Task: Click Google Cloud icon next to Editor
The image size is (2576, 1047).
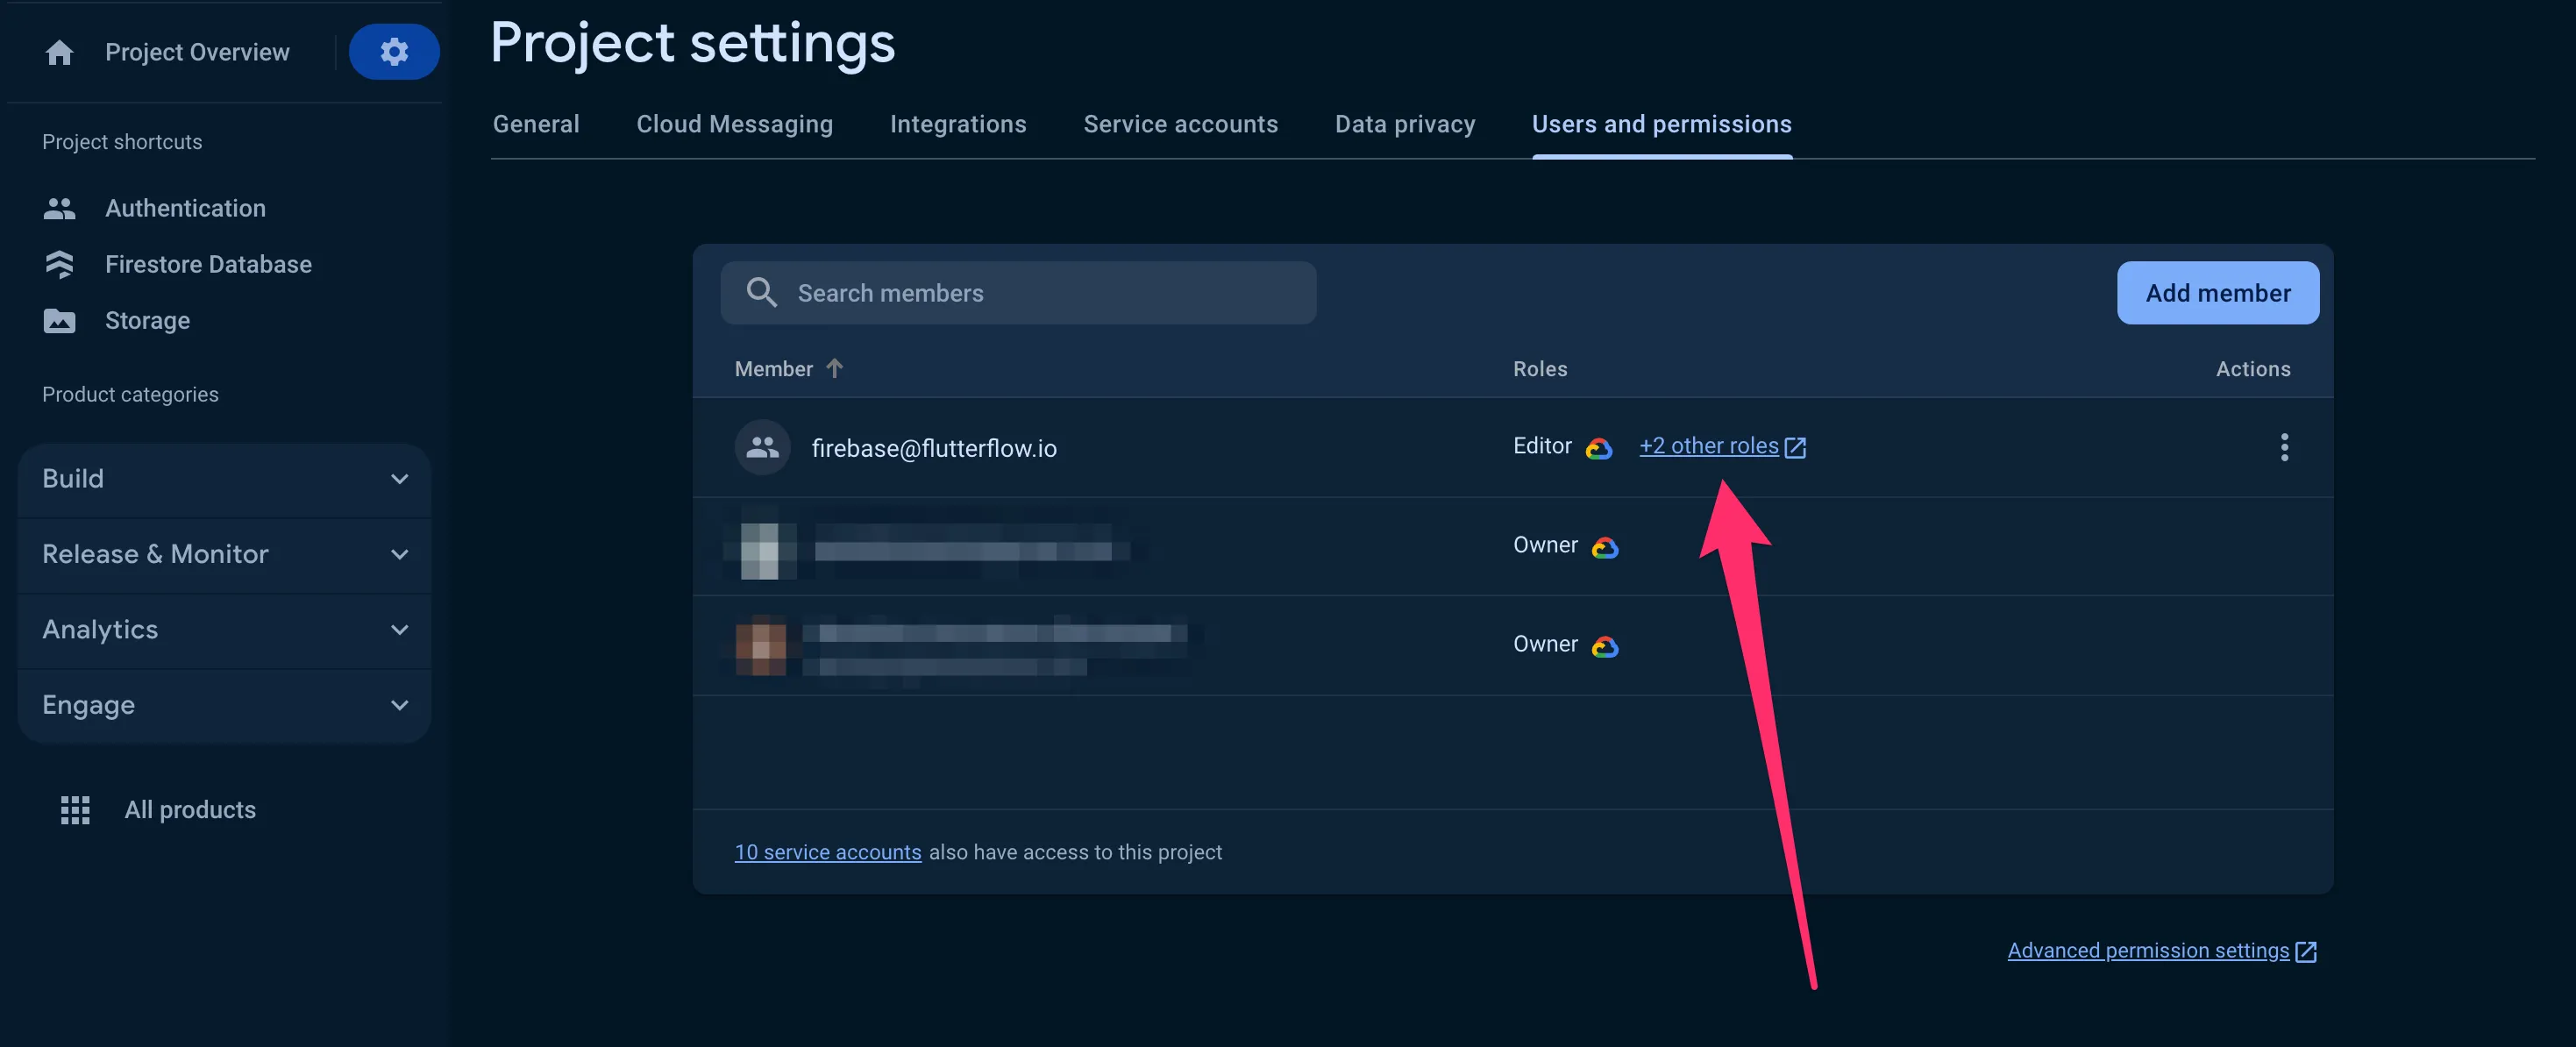Action: tap(1599, 448)
